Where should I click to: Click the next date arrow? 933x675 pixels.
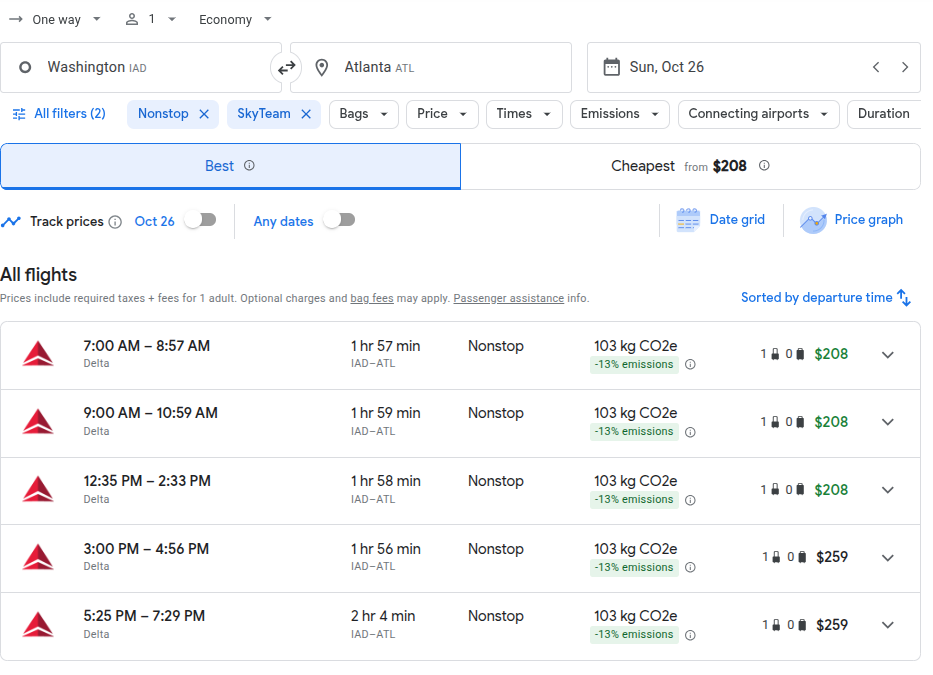click(x=905, y=67)
